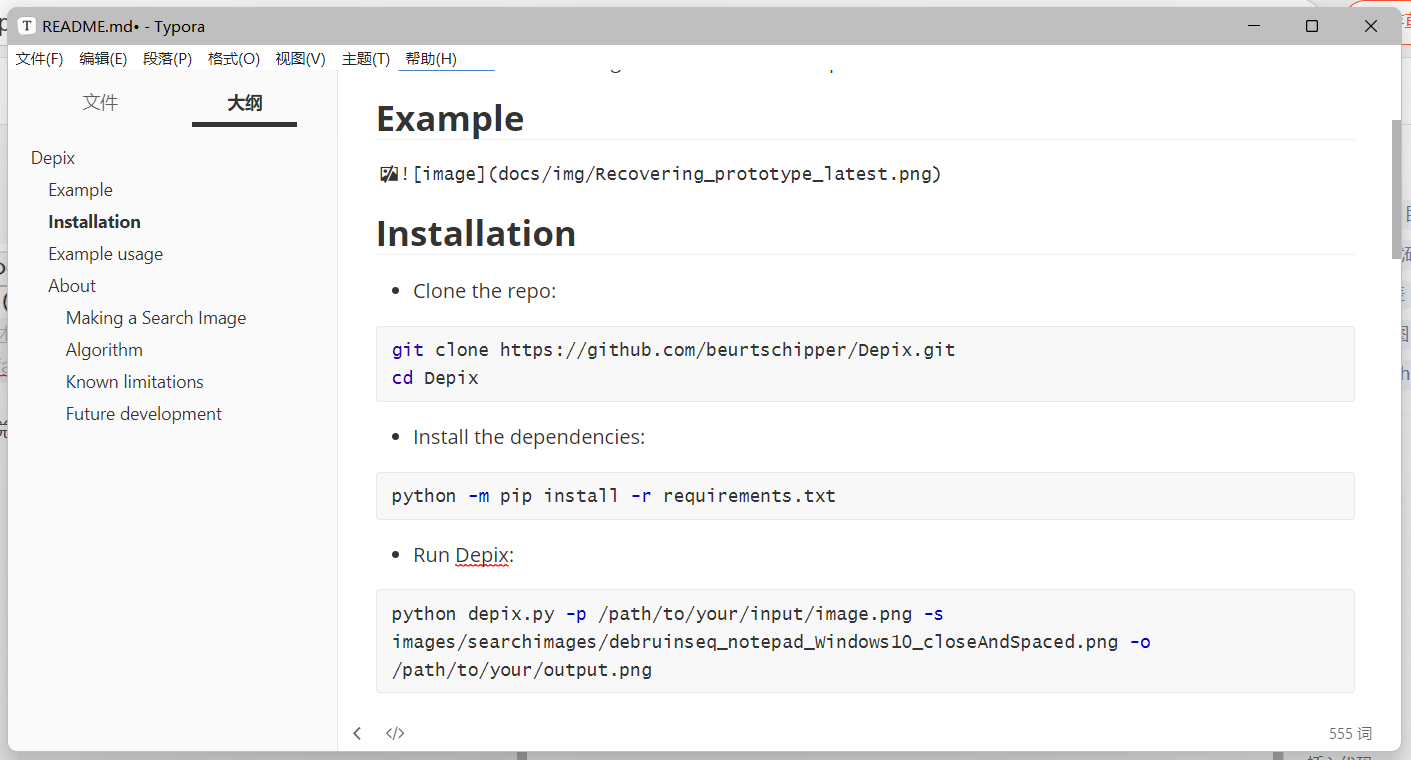The image size is (1411, 760).
Task: Click the 'cd Depix' code line
Action: tap(435, 378)
